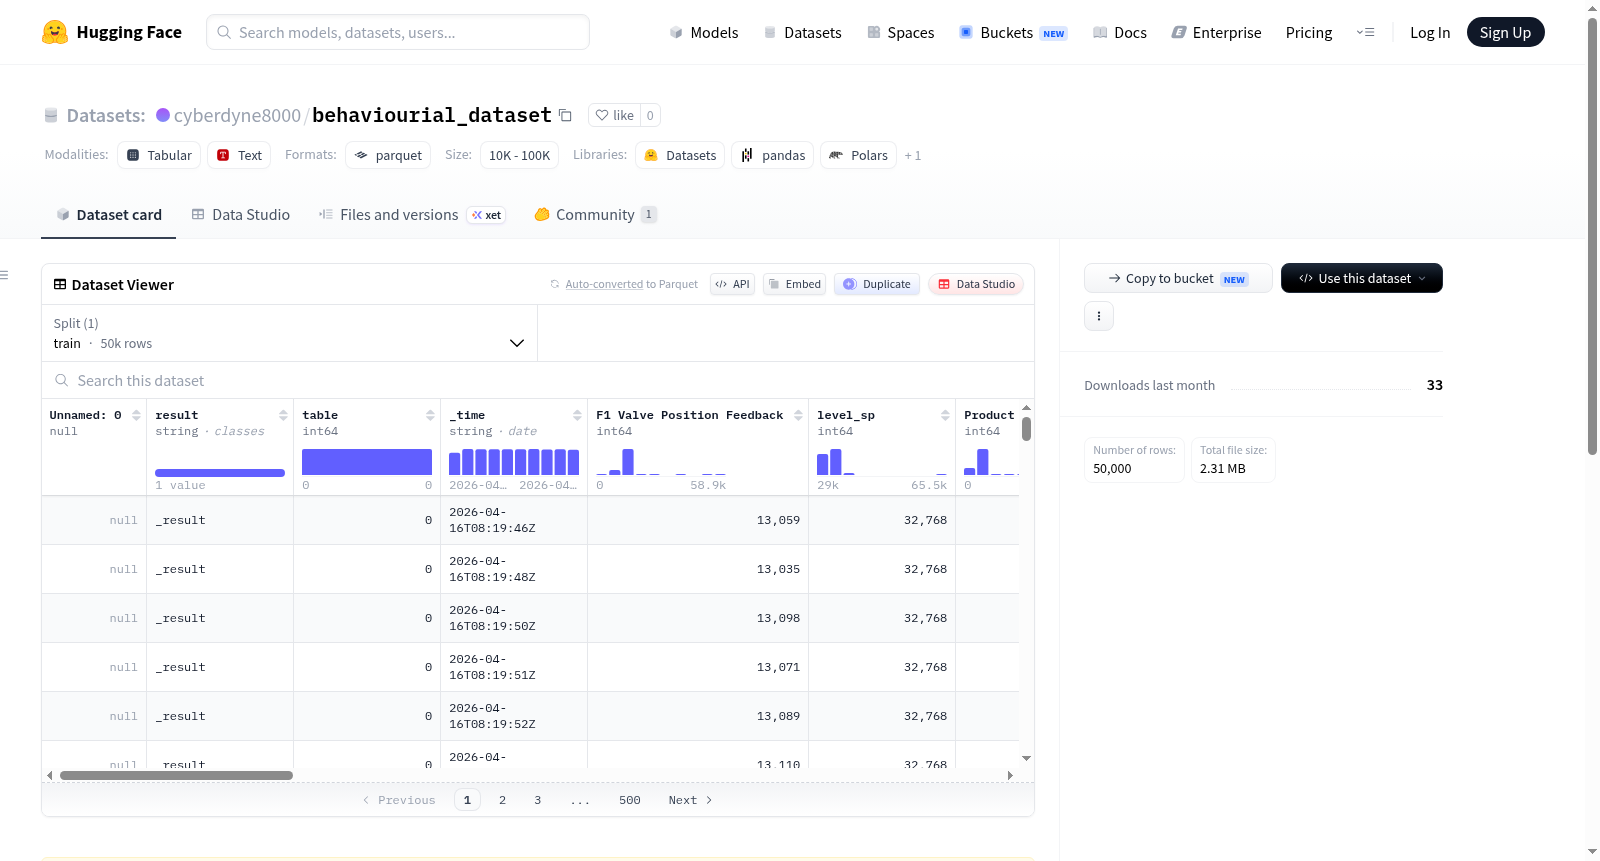
Task: Click the 13,098 cell in the table
Action: 698,618
